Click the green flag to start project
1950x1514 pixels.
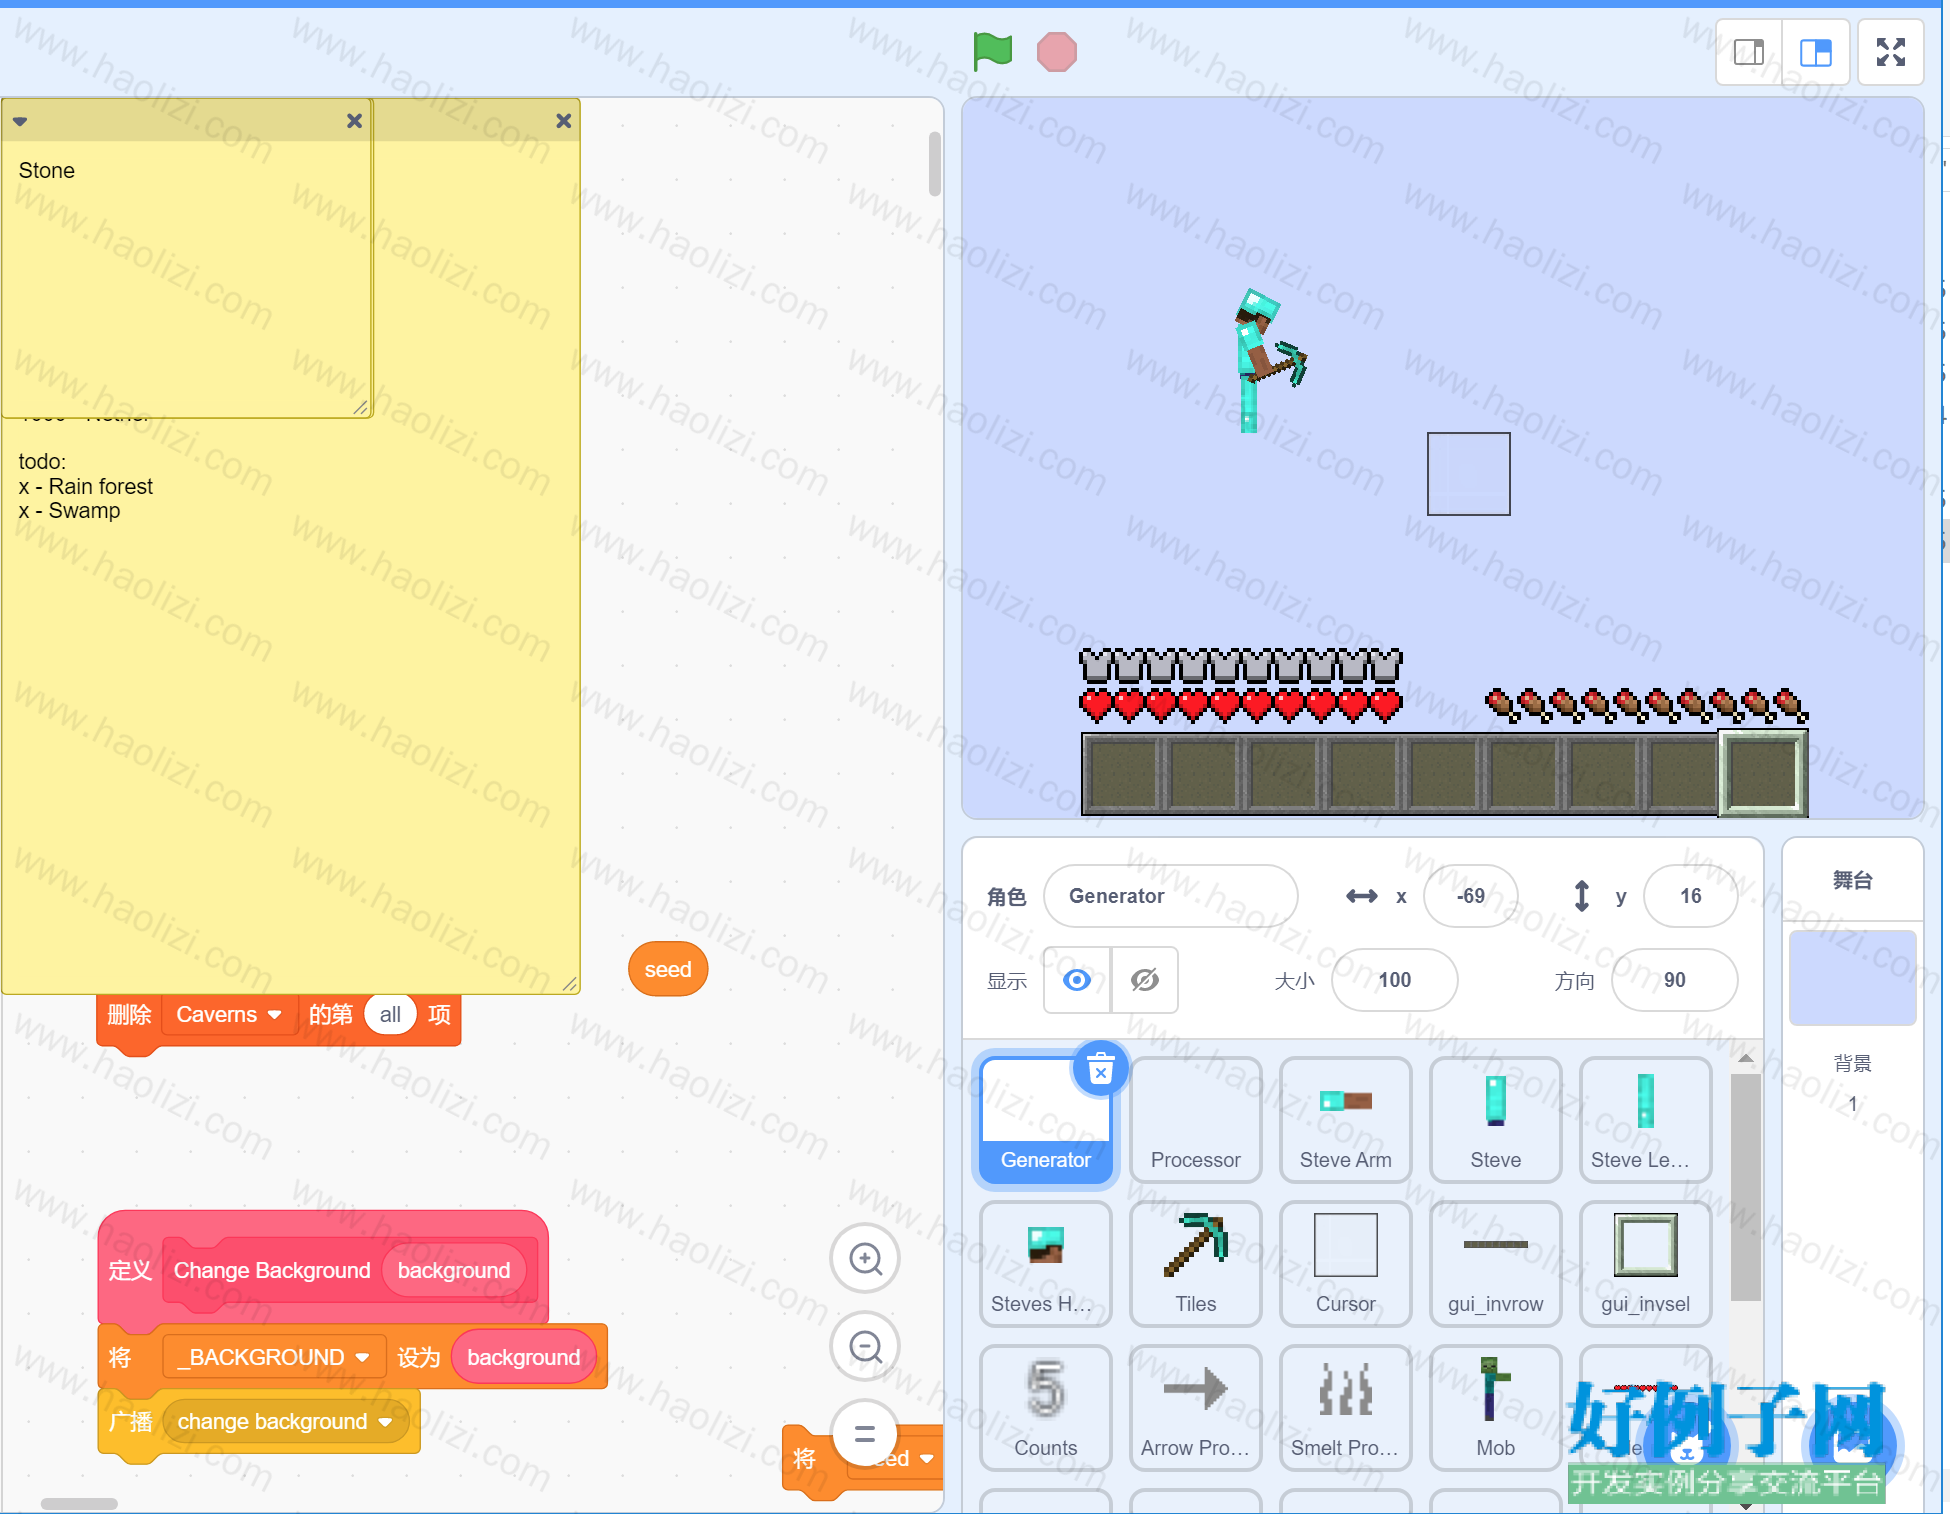pyautogui.click(x=992, y=51)
